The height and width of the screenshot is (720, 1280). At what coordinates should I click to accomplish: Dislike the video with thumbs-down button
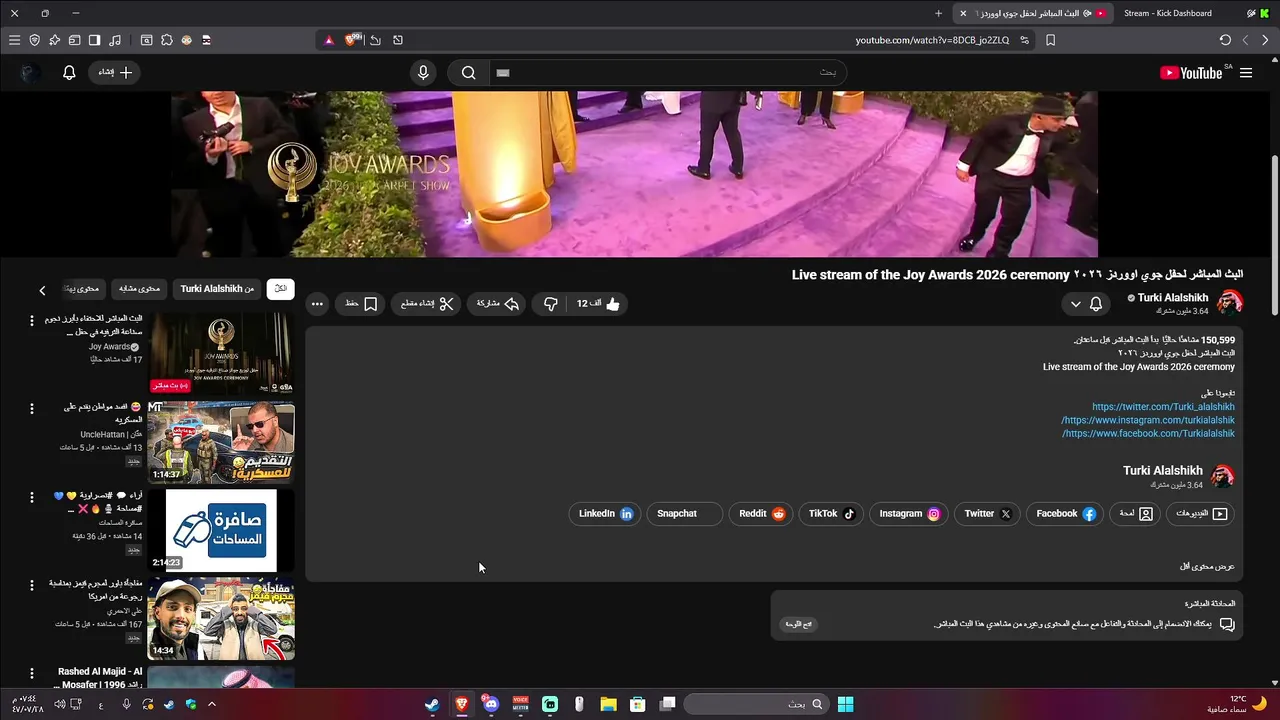tap(551, 304)
